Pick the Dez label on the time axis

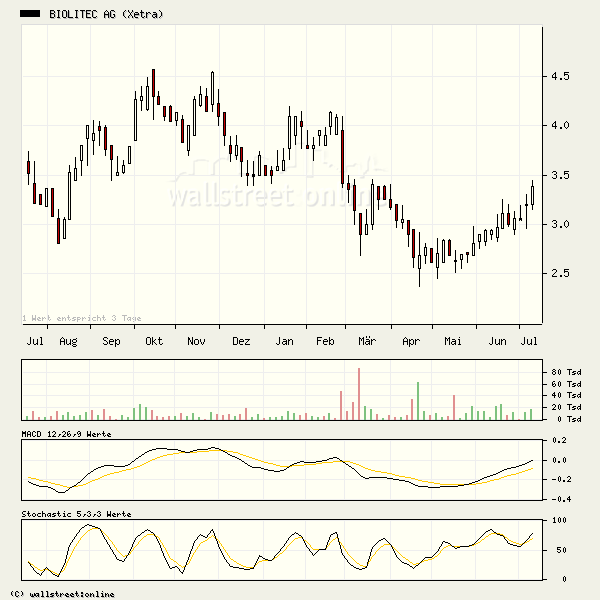coord(240,342)
